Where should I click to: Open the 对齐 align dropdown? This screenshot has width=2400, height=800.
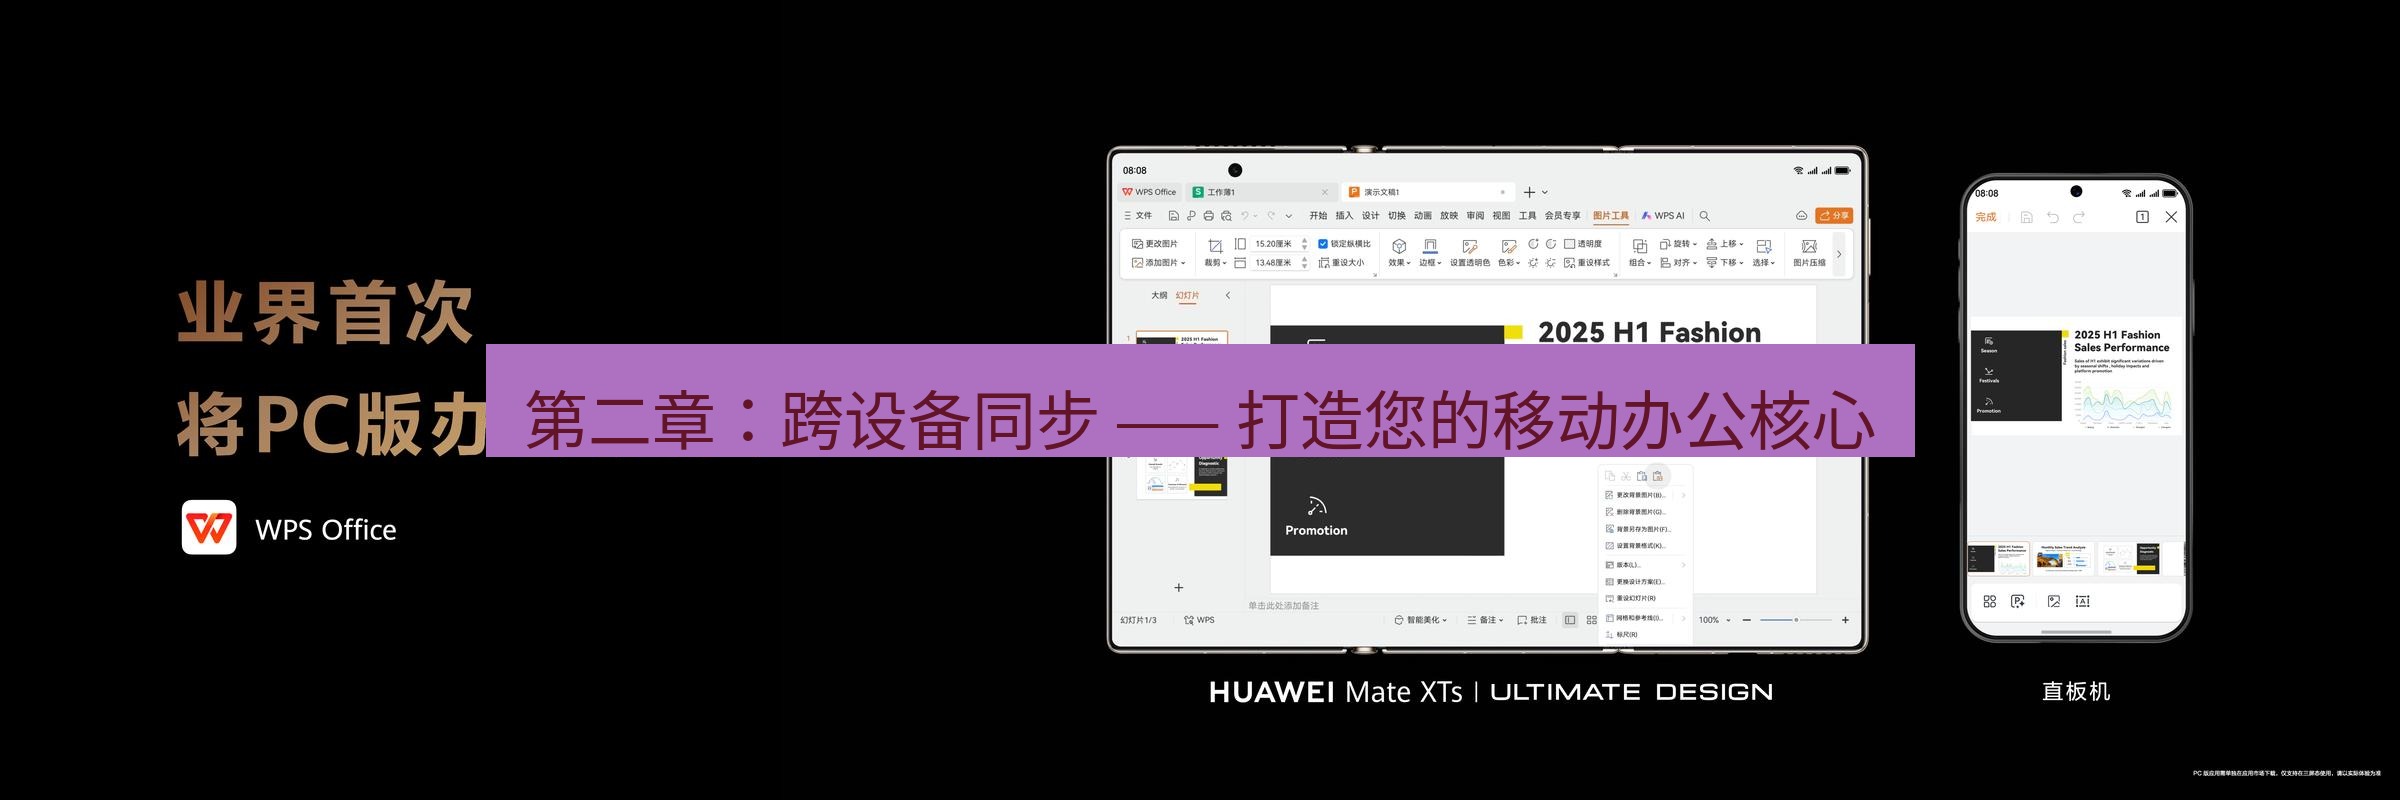click(1678, 263)
